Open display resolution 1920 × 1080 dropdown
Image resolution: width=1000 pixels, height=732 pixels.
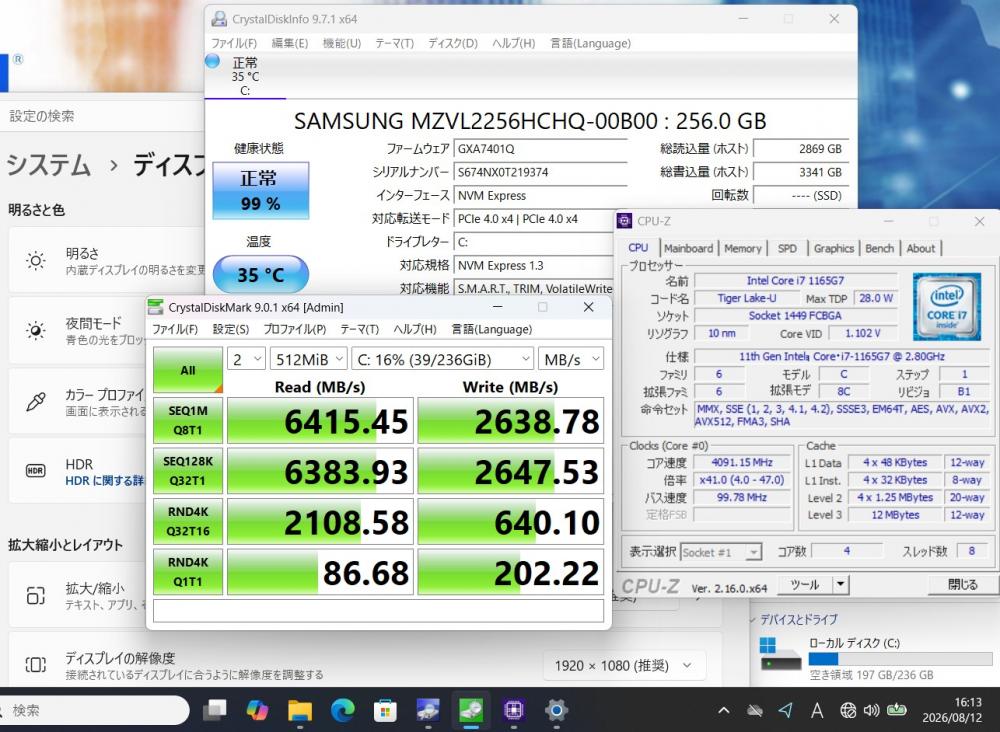(623, 666)
